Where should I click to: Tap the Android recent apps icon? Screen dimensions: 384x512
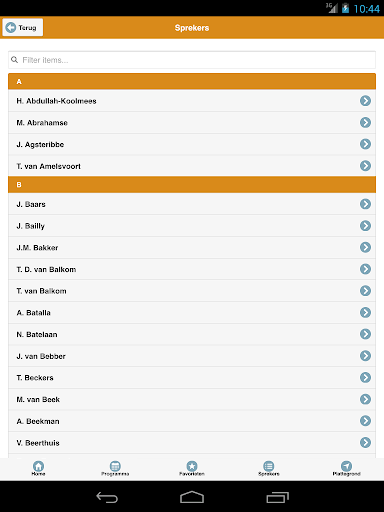[277, 497]
